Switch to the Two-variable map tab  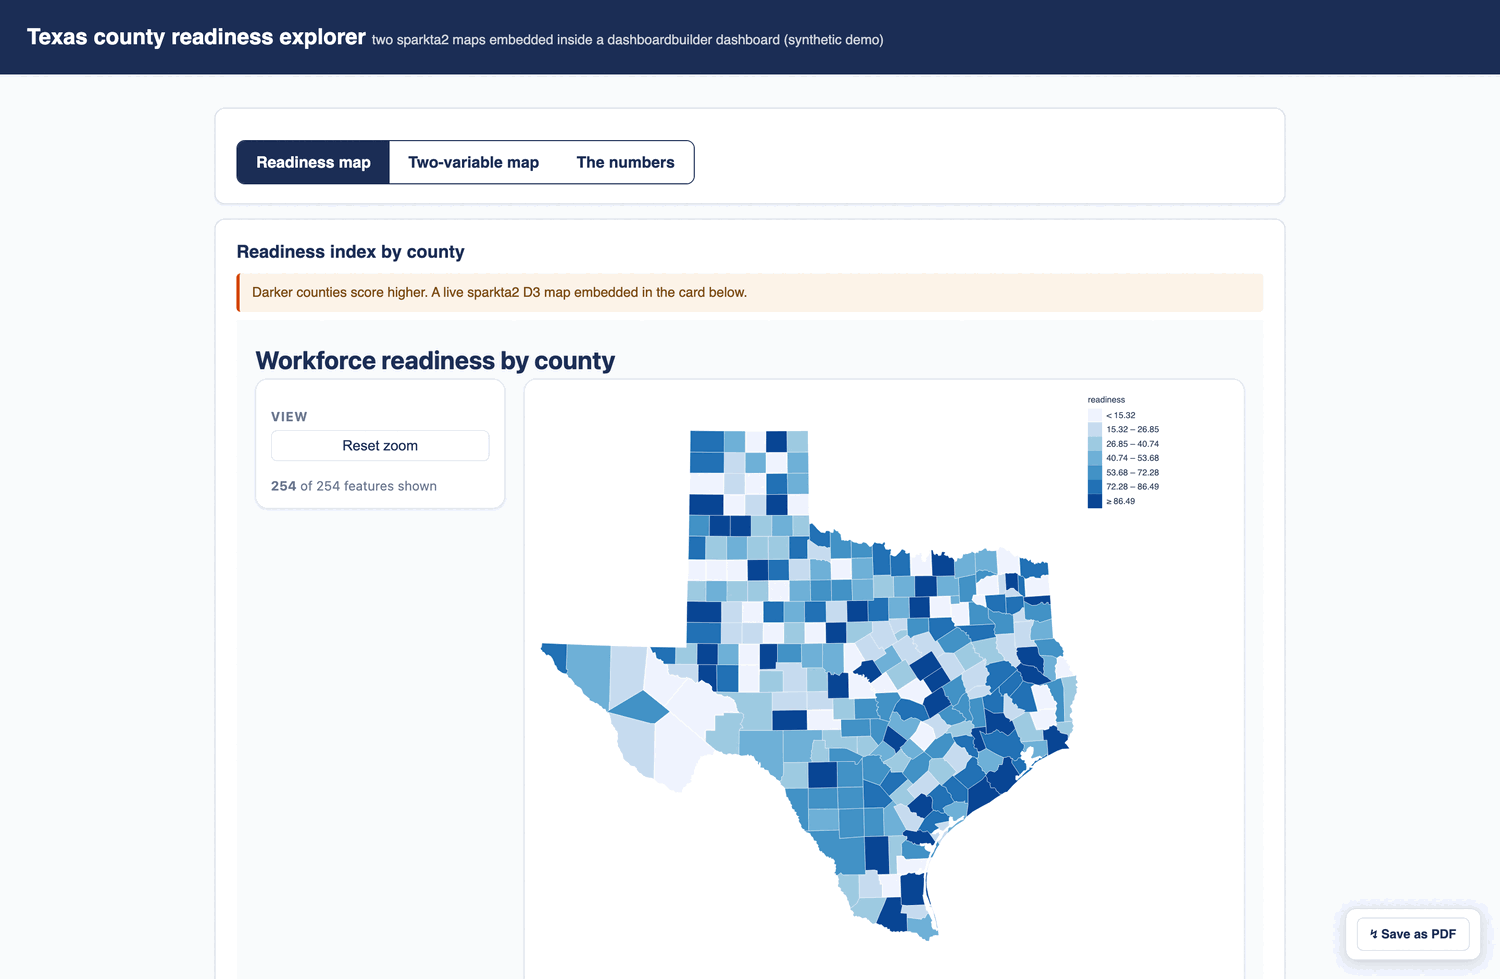click(x=473, y=162)
